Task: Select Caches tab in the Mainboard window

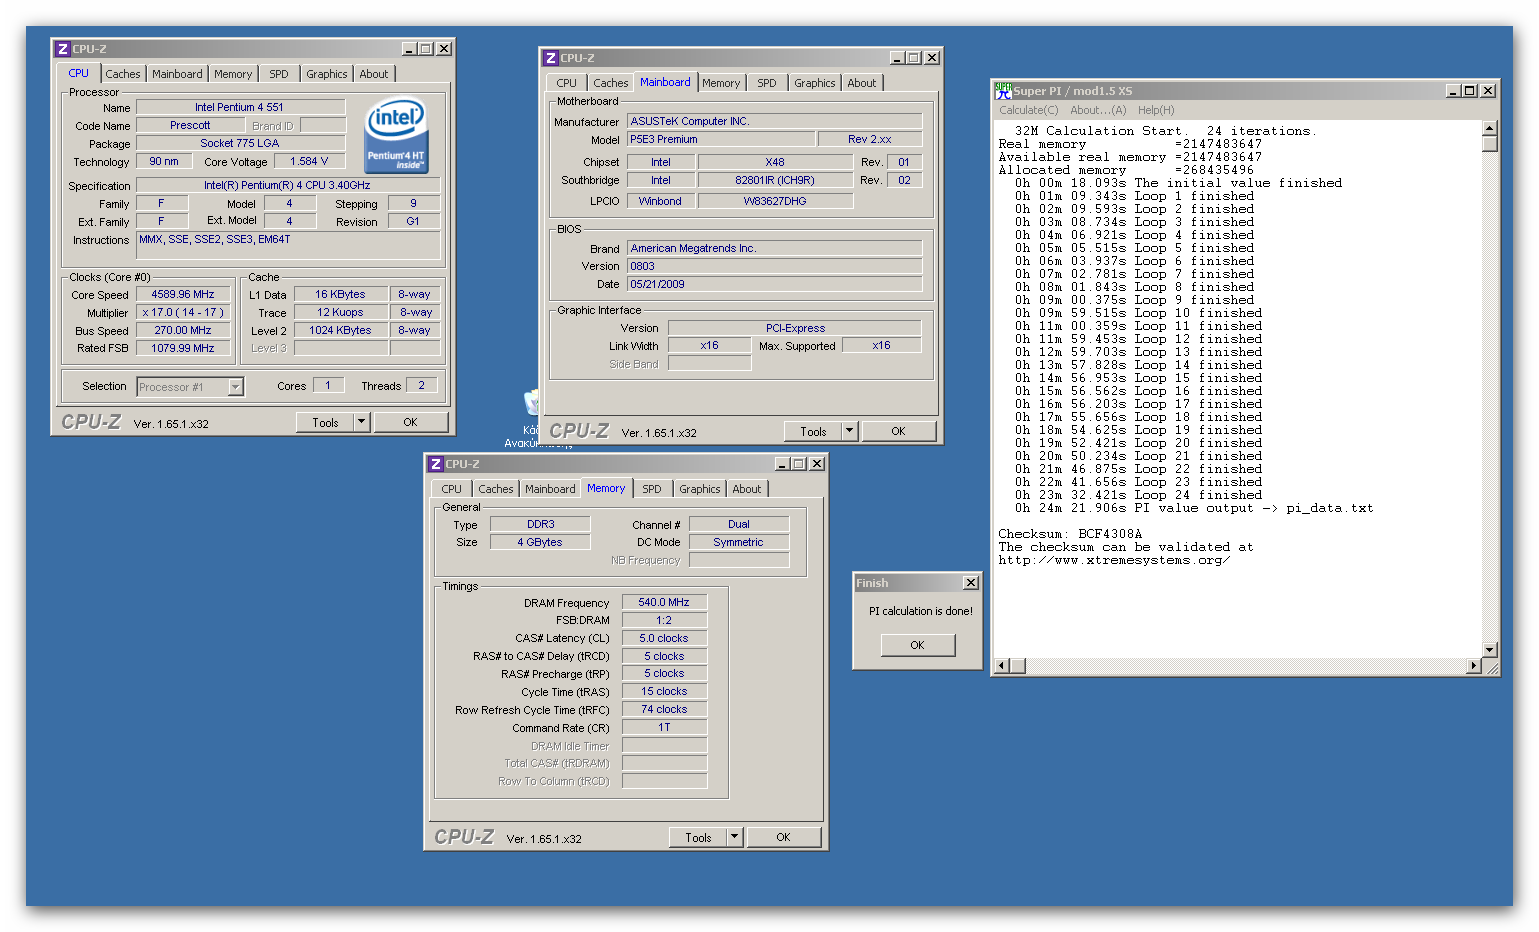Action: [611, 83]
